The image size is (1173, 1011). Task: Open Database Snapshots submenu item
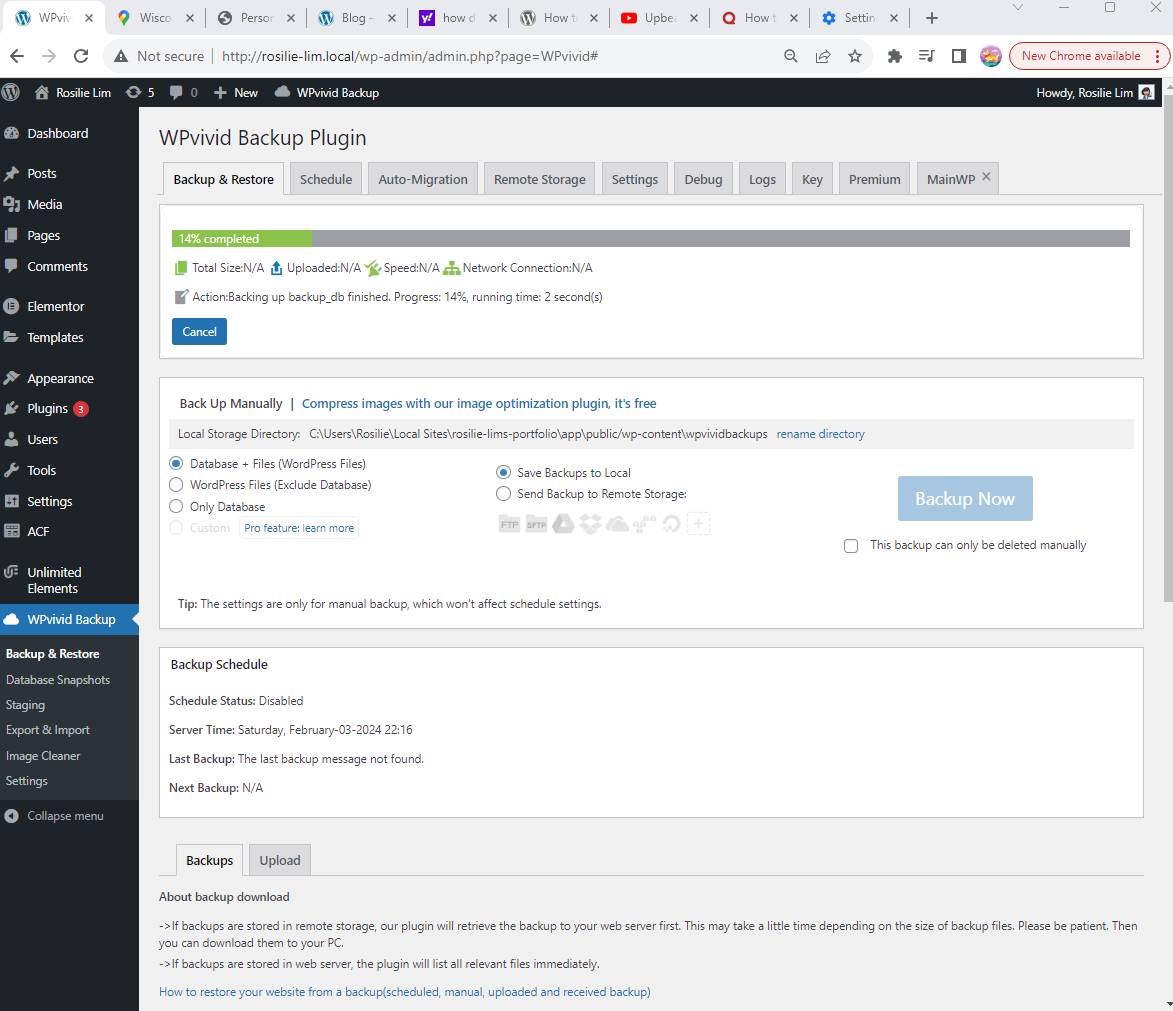pos(58,679)
